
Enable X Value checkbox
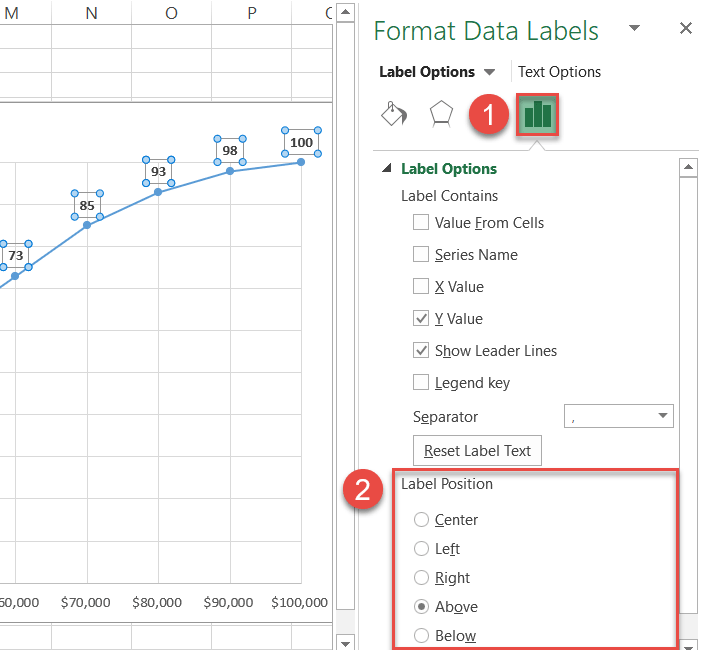click(x=421, y=287)
